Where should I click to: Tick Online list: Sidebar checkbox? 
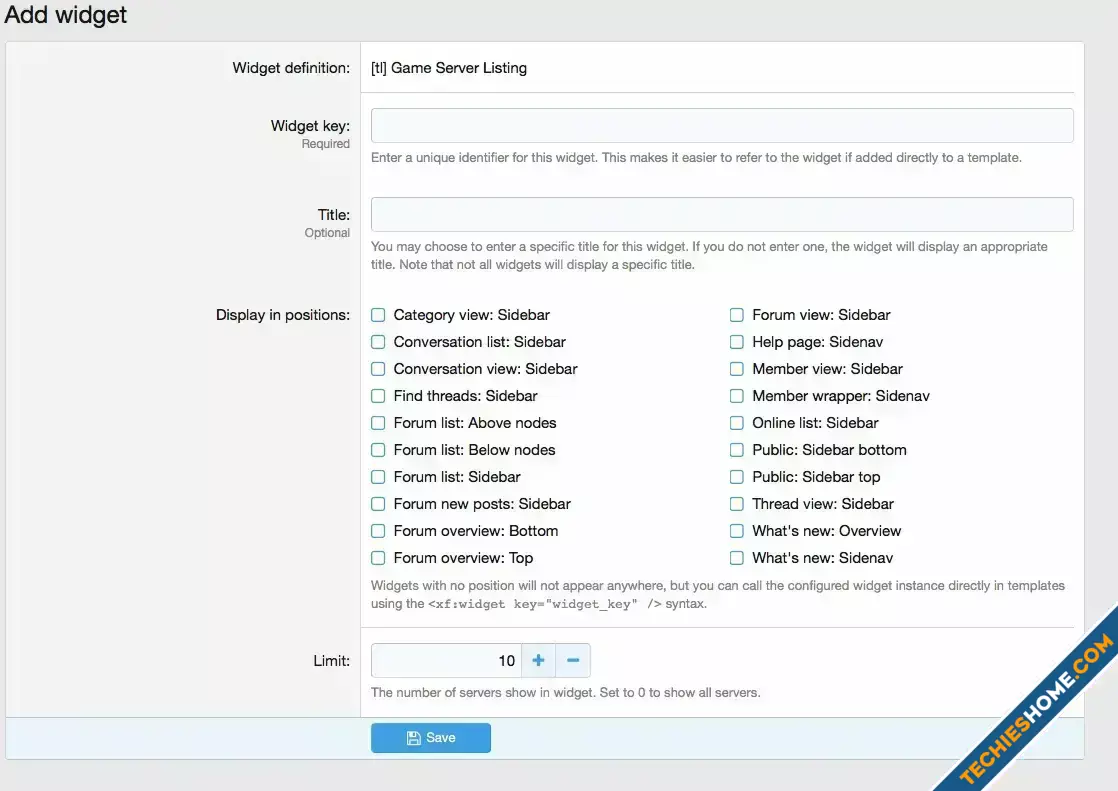click(x=737, y=423)
